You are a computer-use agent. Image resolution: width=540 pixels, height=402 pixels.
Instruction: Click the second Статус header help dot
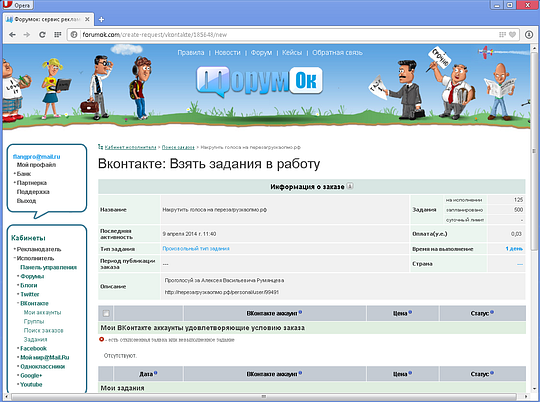coord(492,373)
